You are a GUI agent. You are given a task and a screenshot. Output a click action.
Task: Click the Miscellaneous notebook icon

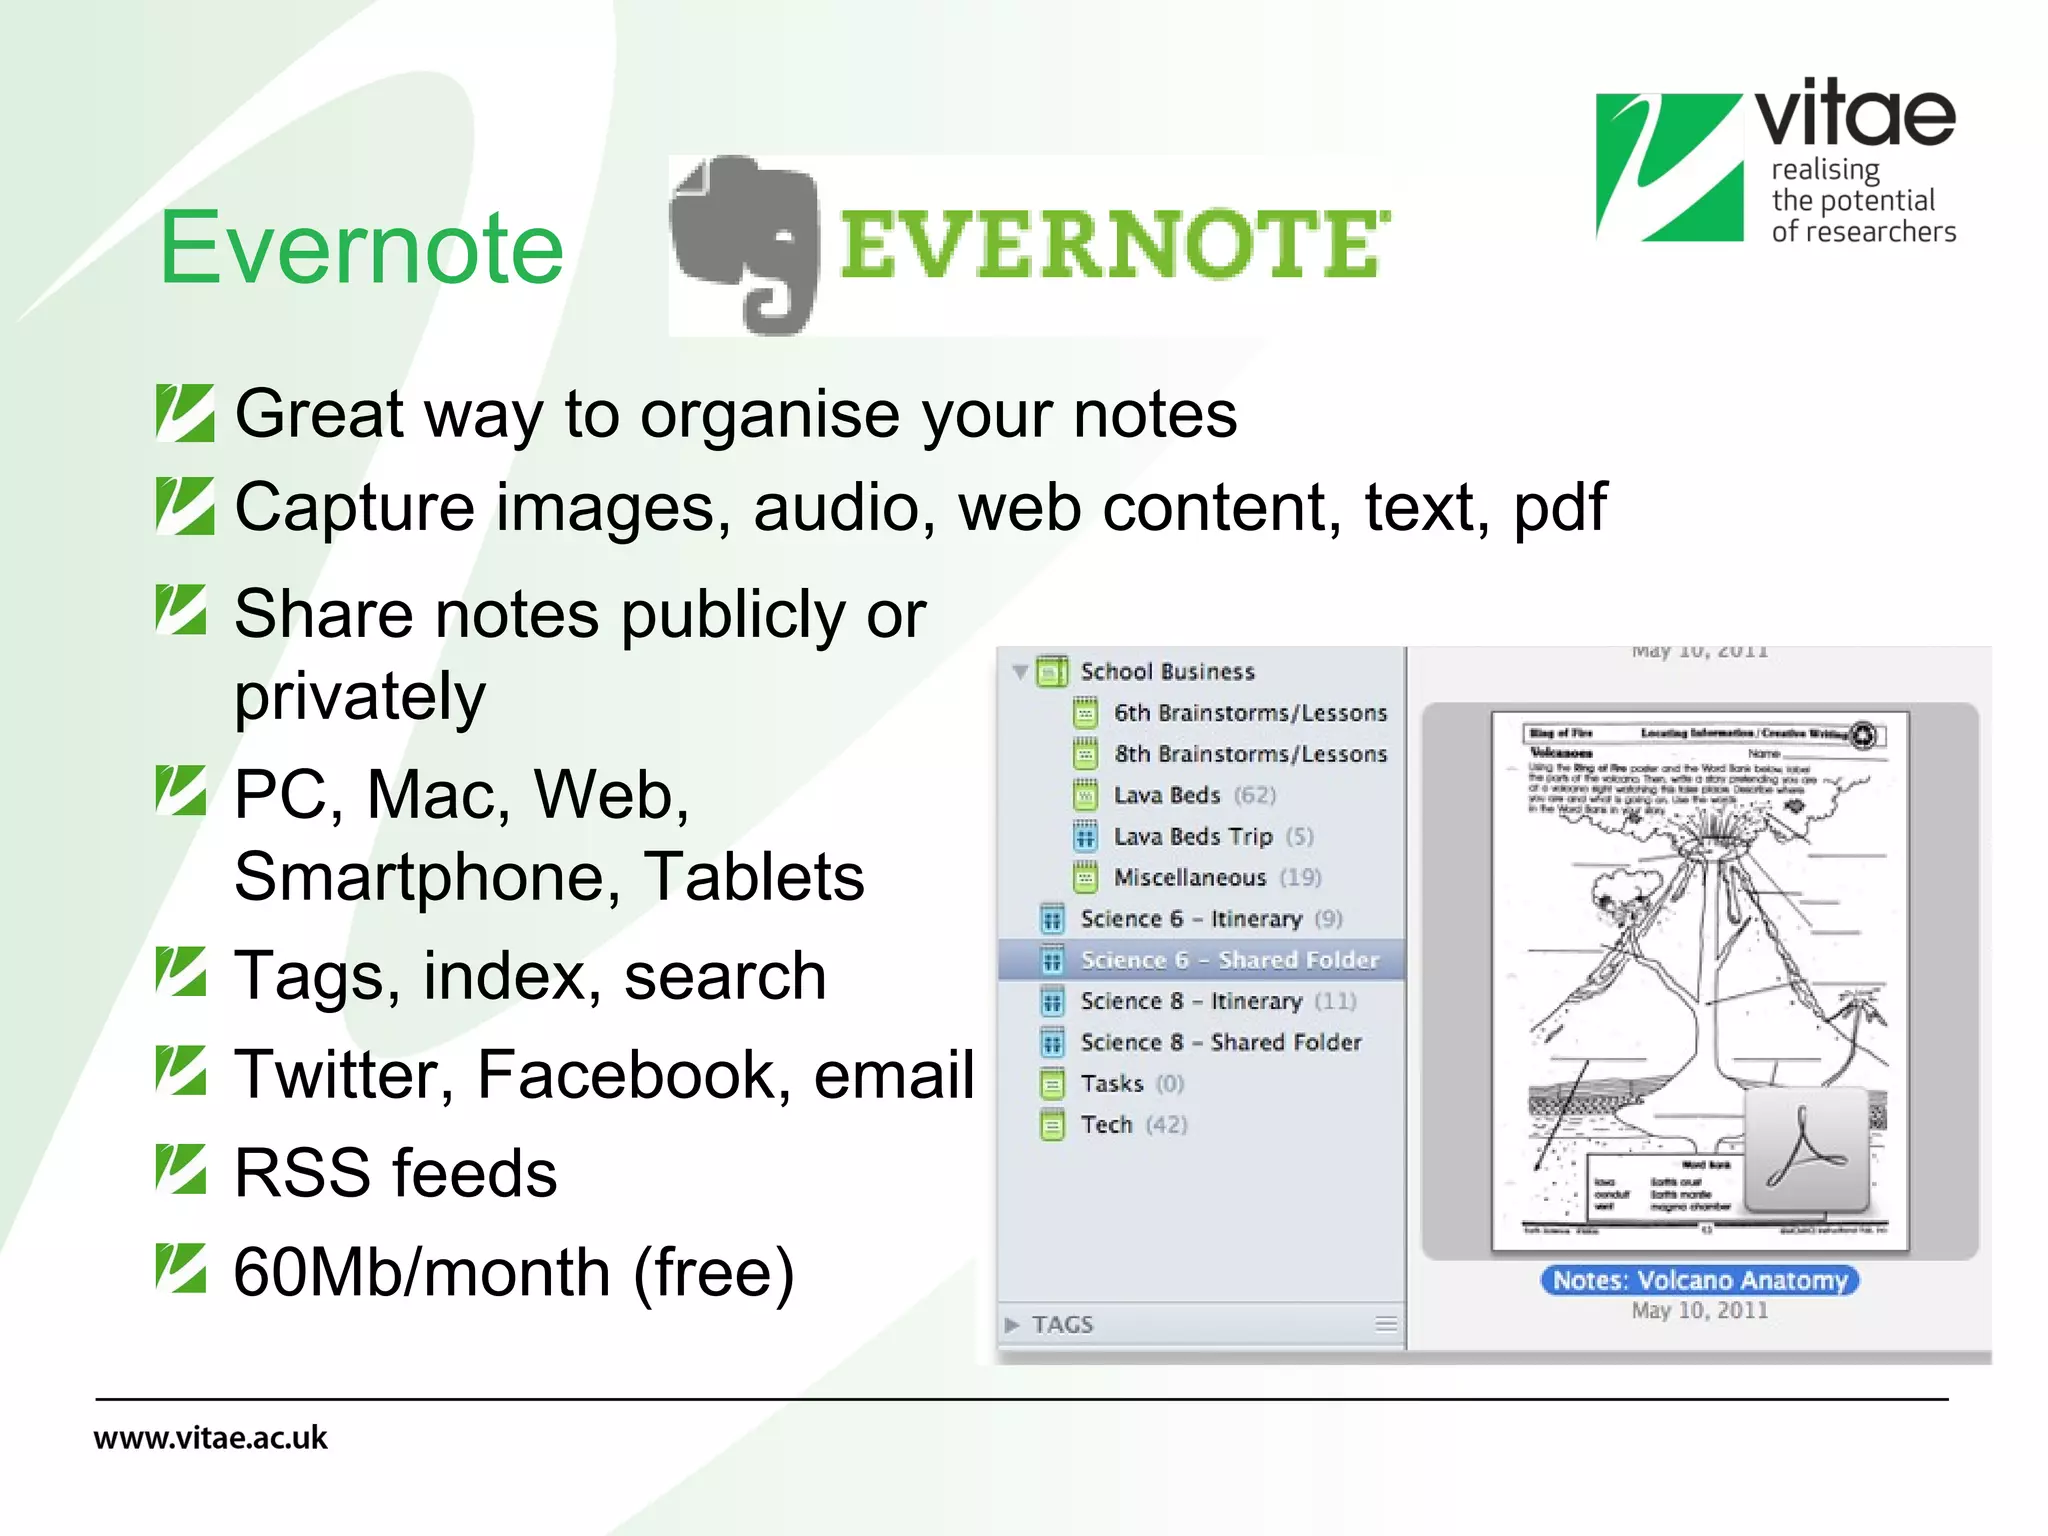point(1085,877)
